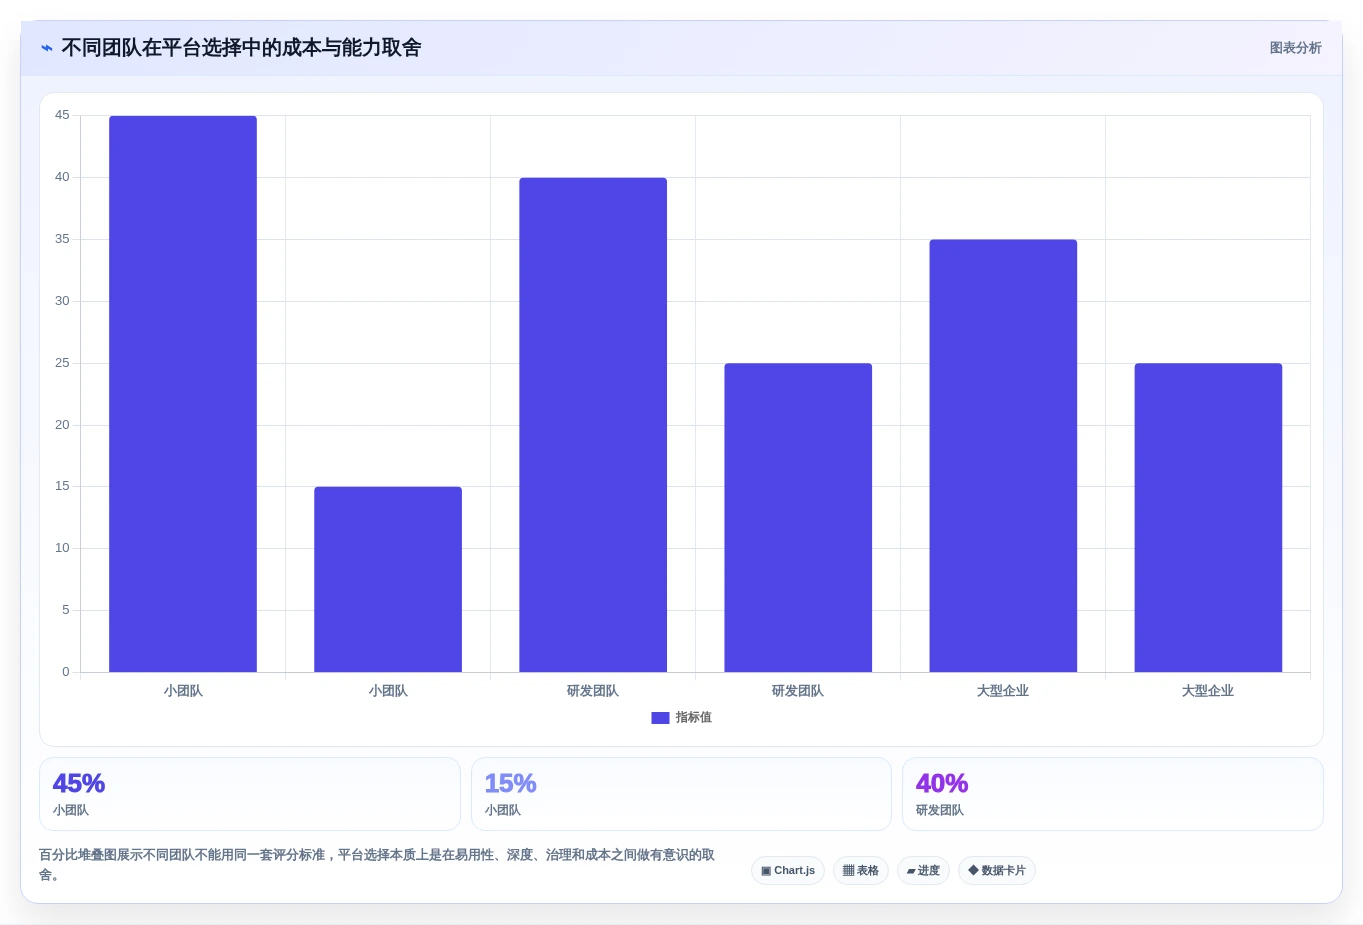This screenshot has height=925, width=1363.
Task: Open the 45% 小团队 stat card
Action: click(250, 794)
